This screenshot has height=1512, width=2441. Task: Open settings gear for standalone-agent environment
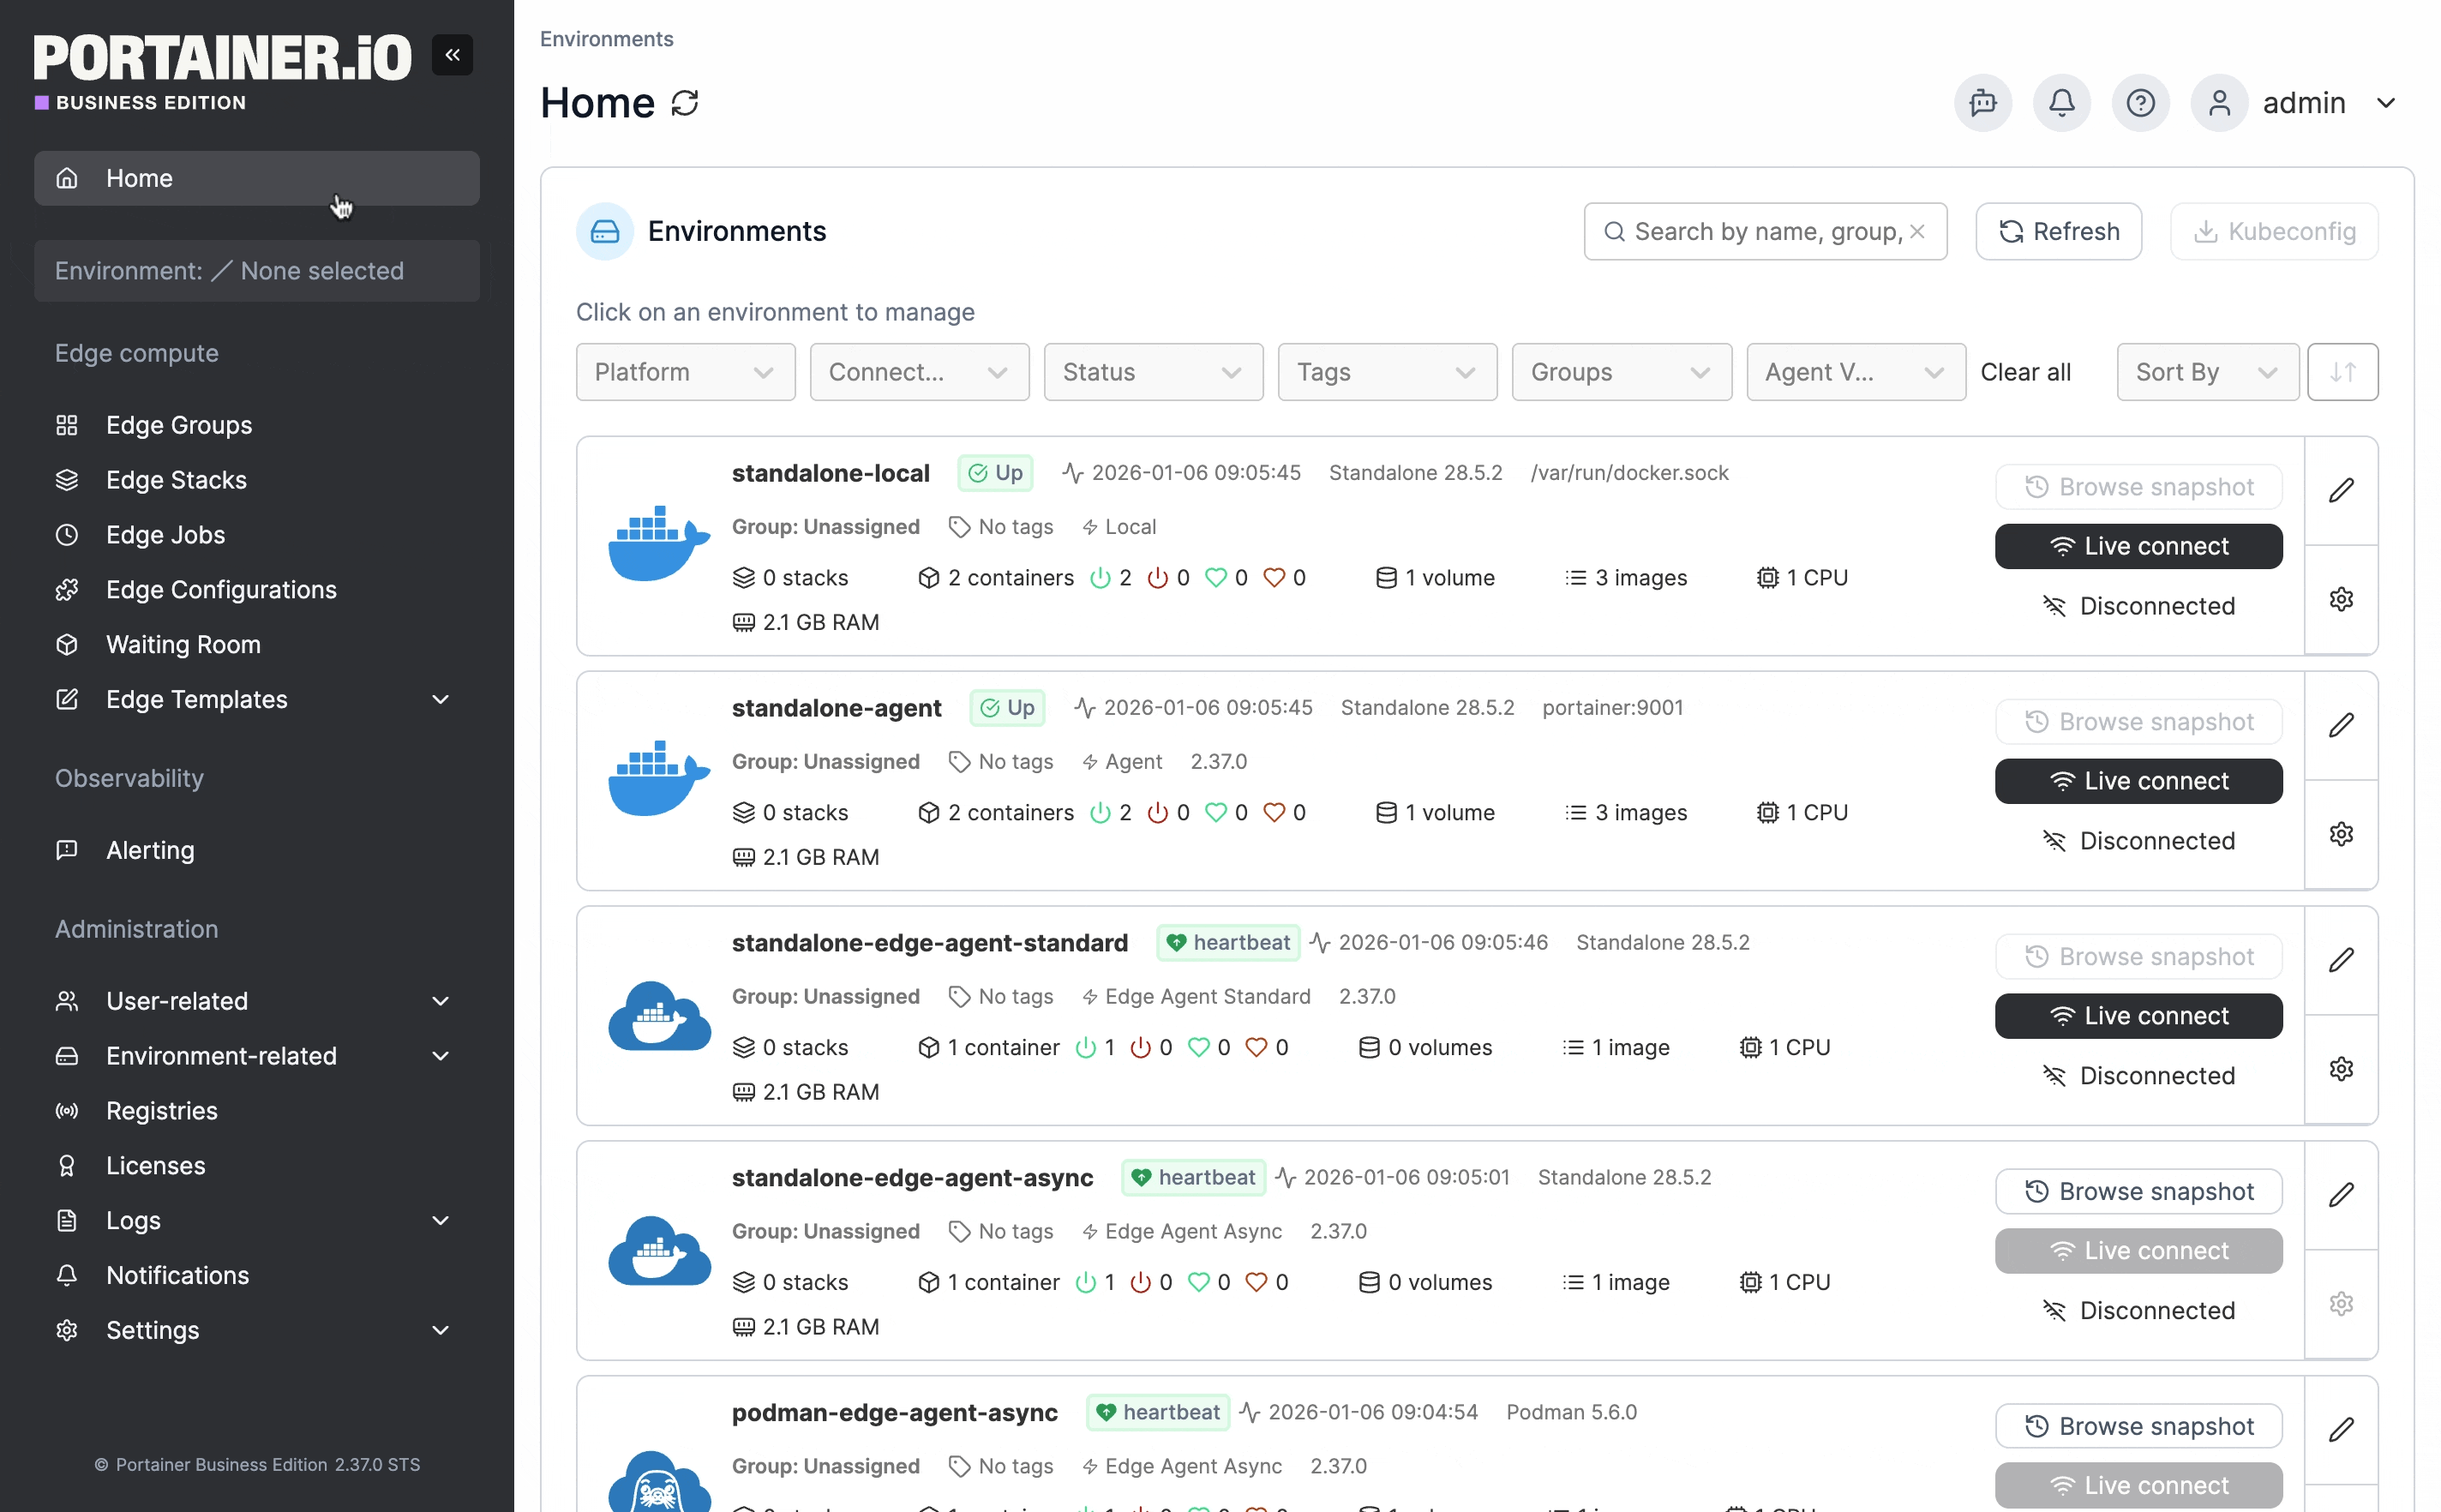[x=2340, y=834]
